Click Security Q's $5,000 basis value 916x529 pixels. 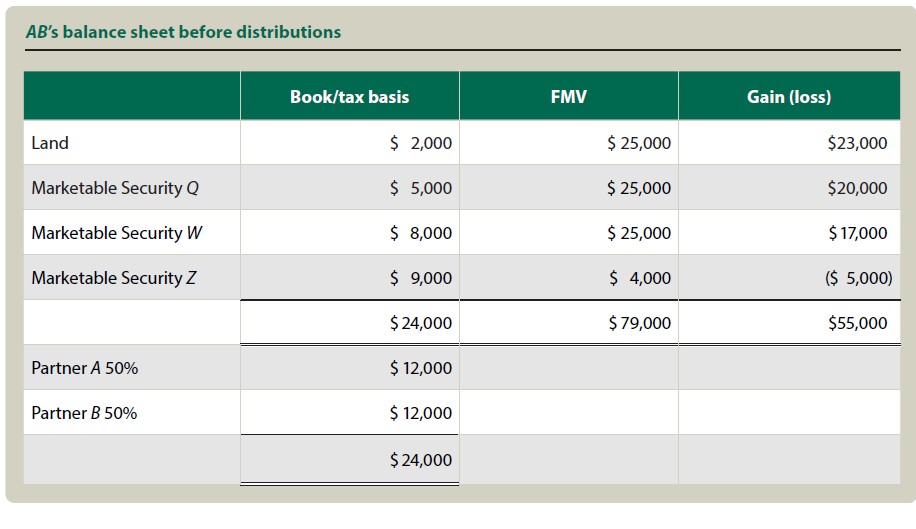point(421,188)
